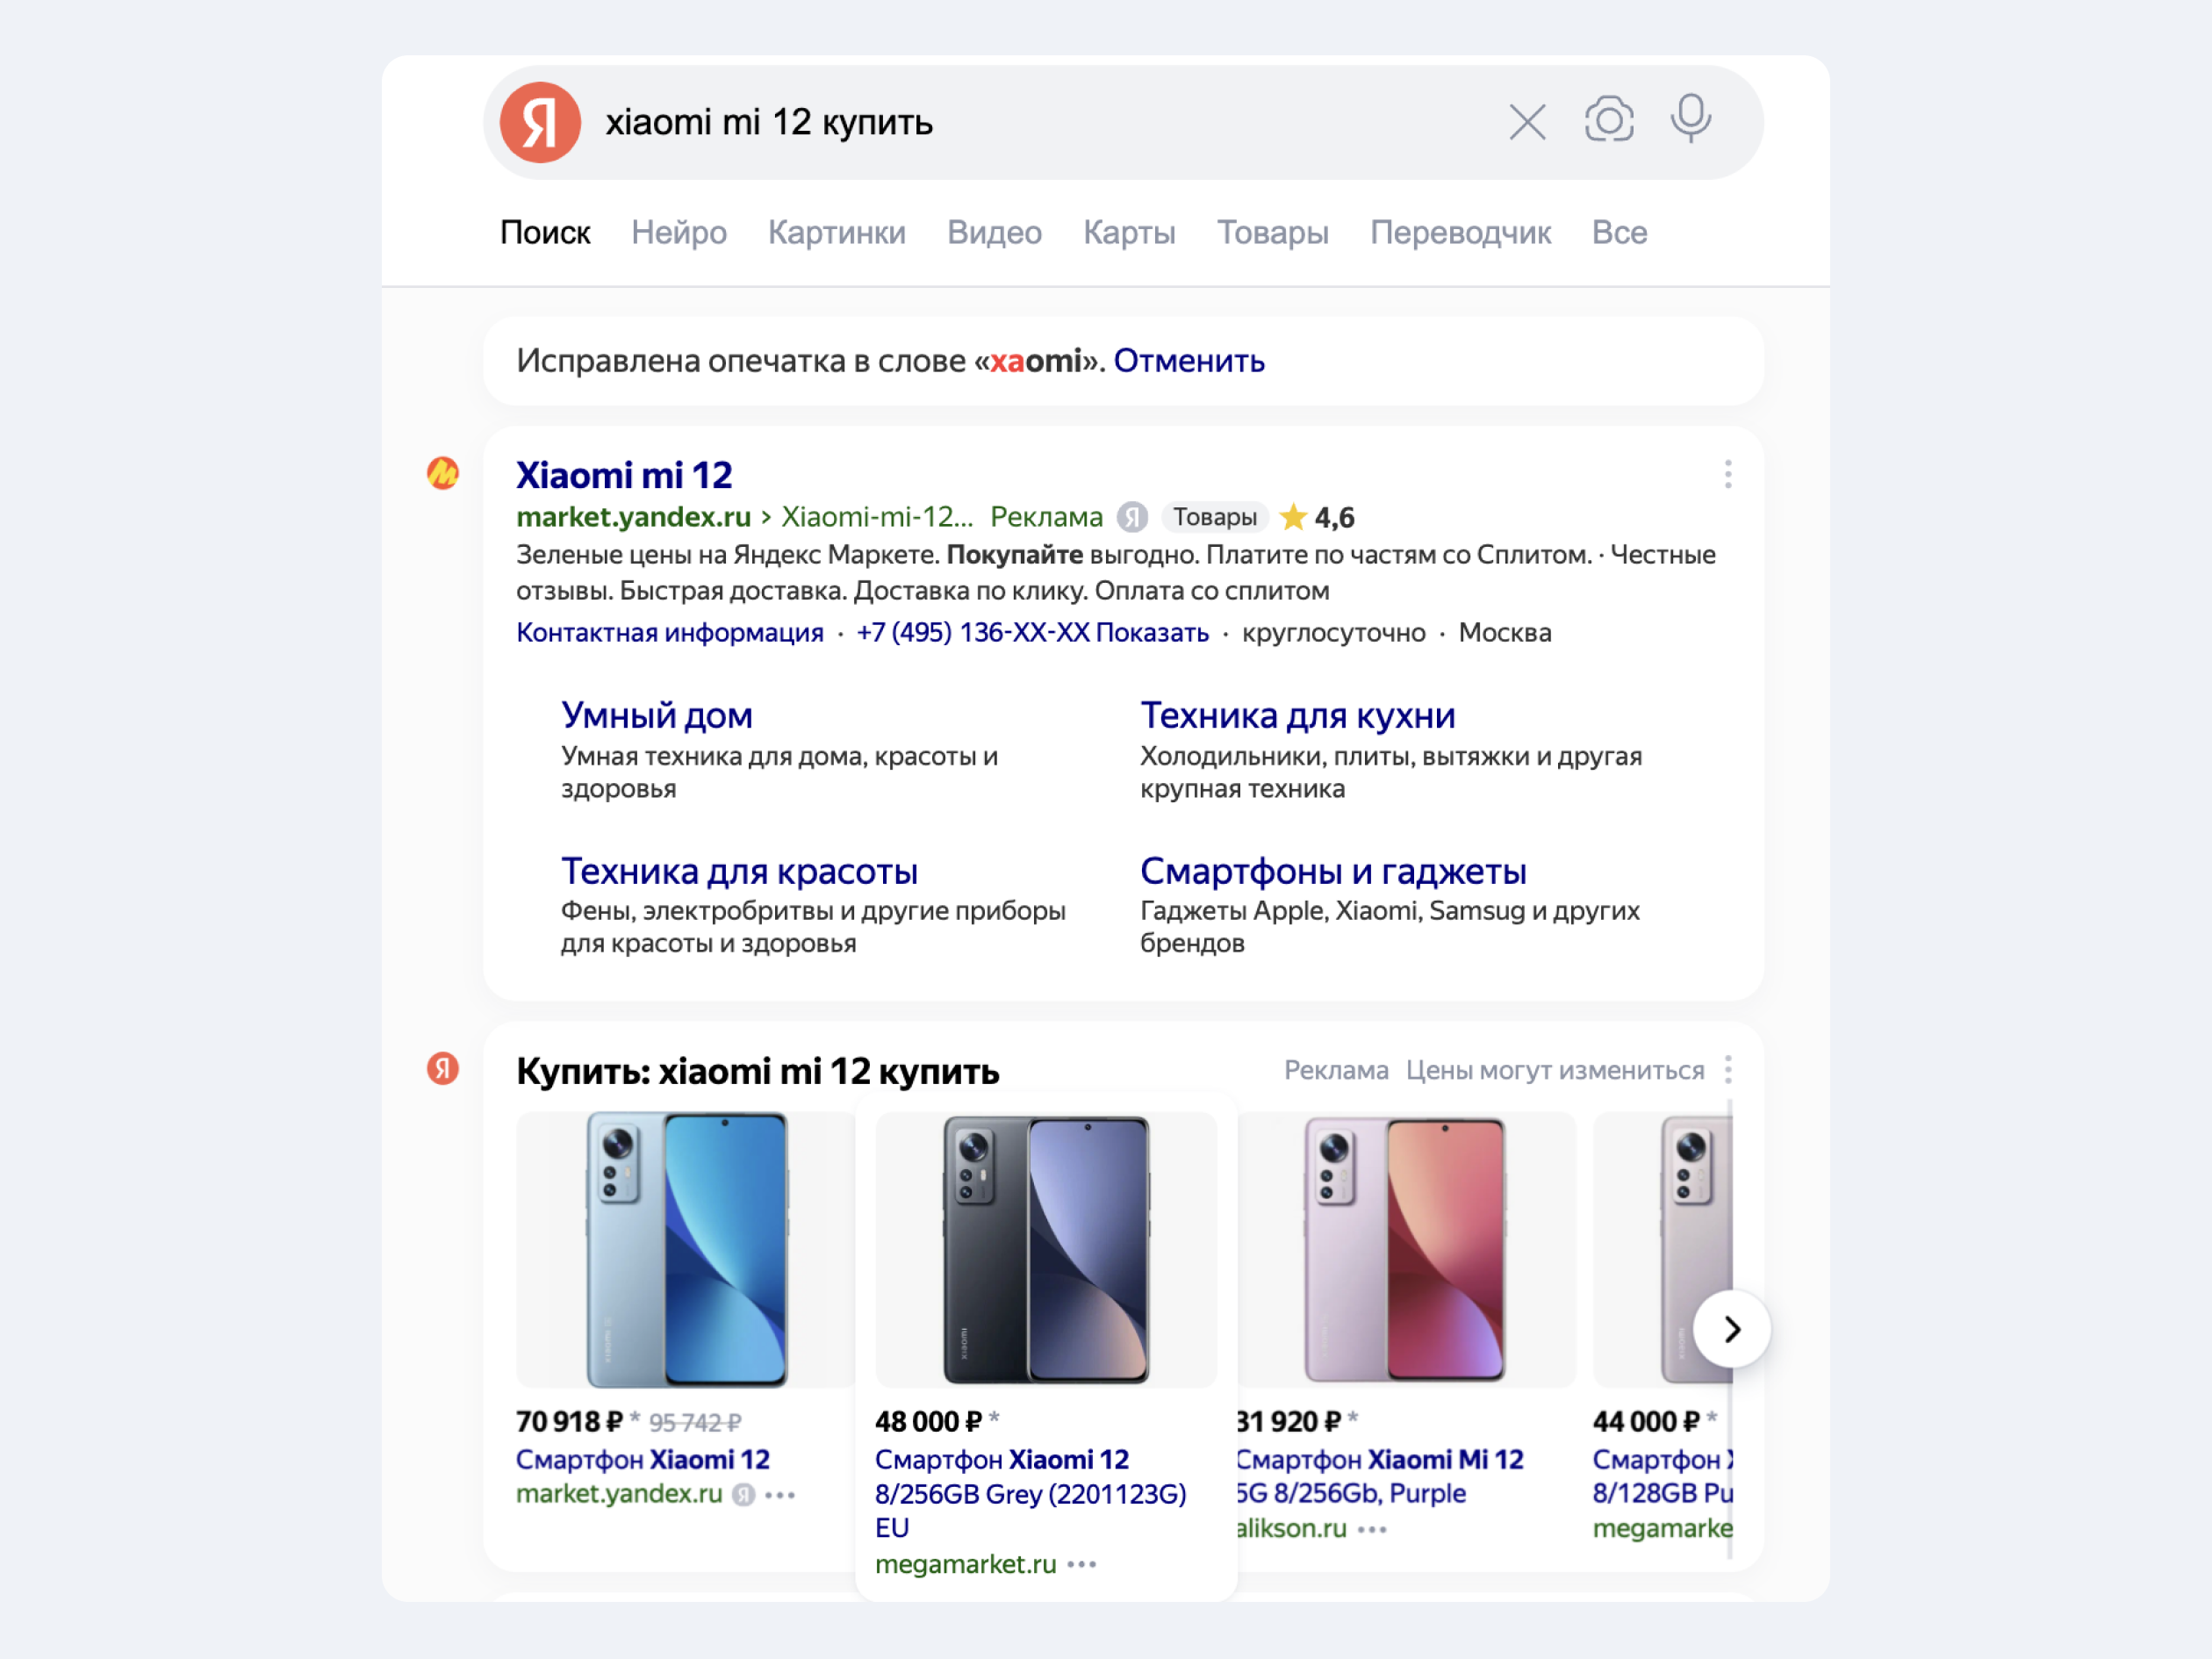The image size is (2212, 1659).
Task: Open dots menu next to market.yandex.ru product
Action: [780, 1495]
